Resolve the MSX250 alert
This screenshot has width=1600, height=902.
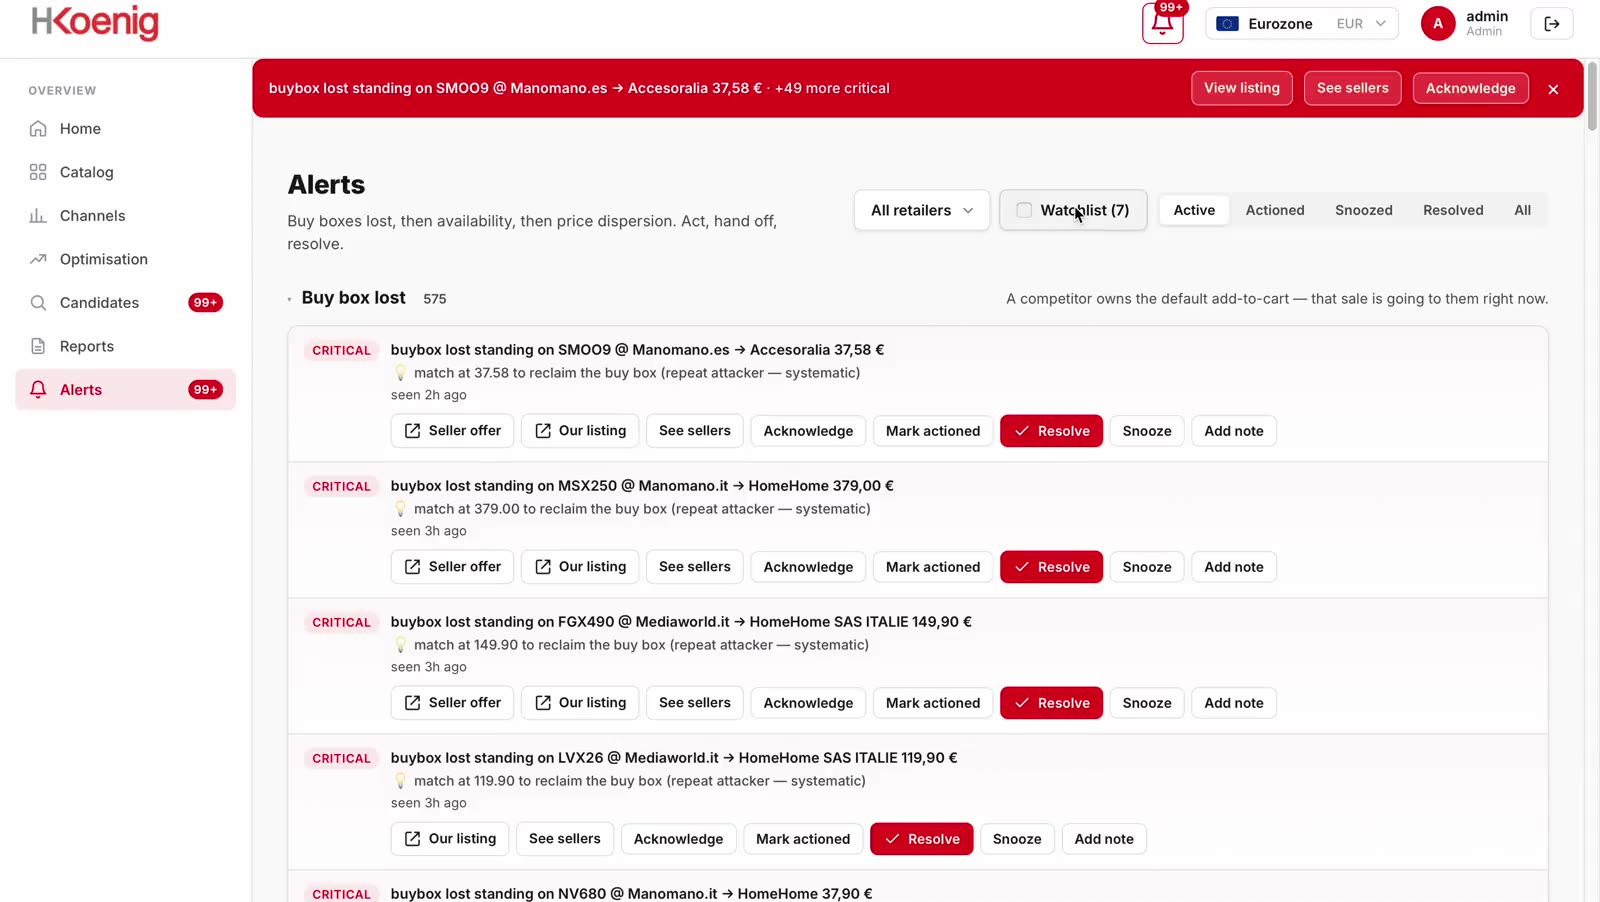(x=1051, y=567)
